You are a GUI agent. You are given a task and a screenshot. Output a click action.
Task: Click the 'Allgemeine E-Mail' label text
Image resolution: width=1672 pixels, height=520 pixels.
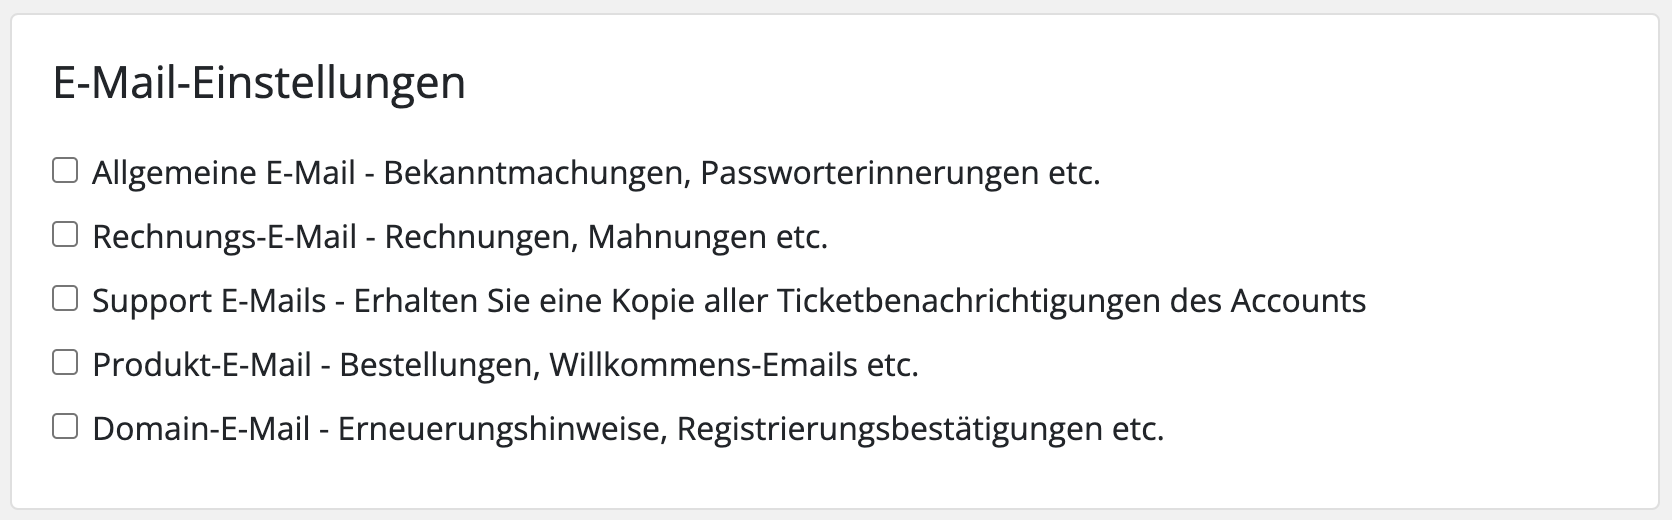(x=223, y=173)
